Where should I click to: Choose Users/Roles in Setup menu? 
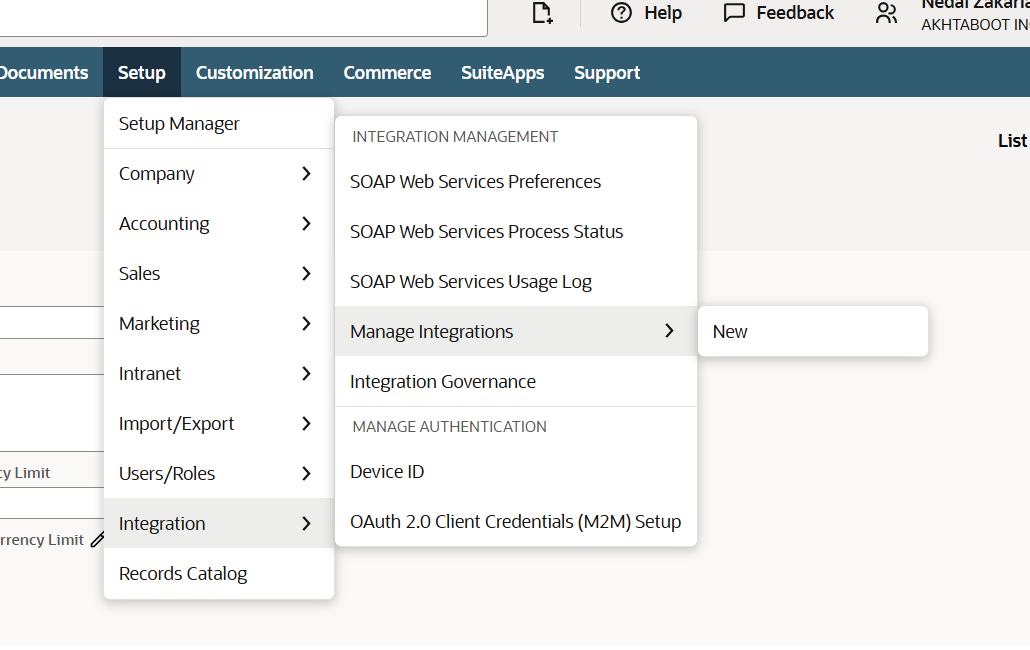click(x=219, y=473)
